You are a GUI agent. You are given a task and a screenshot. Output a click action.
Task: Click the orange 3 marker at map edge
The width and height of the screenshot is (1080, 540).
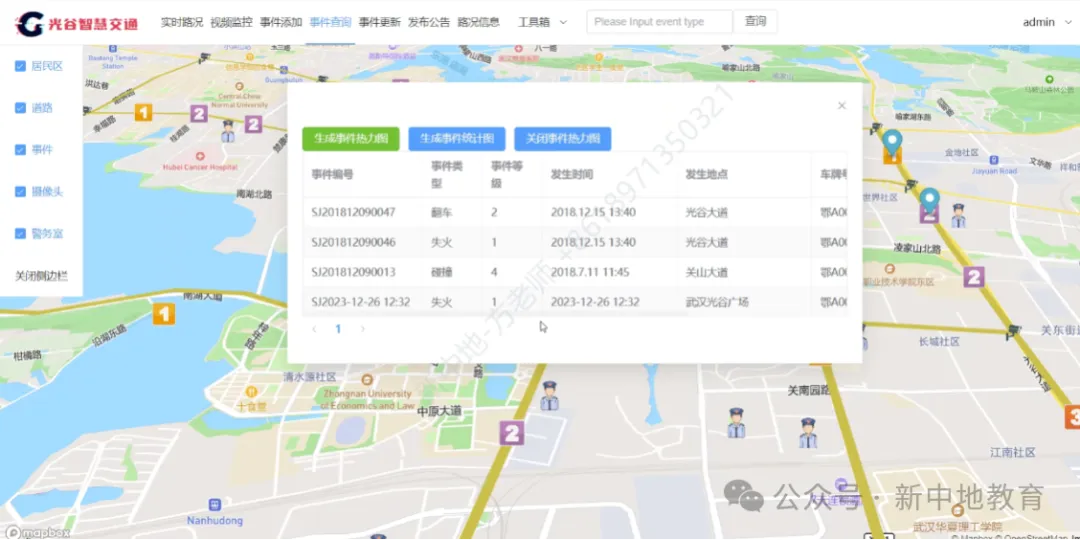(1072, 417)
